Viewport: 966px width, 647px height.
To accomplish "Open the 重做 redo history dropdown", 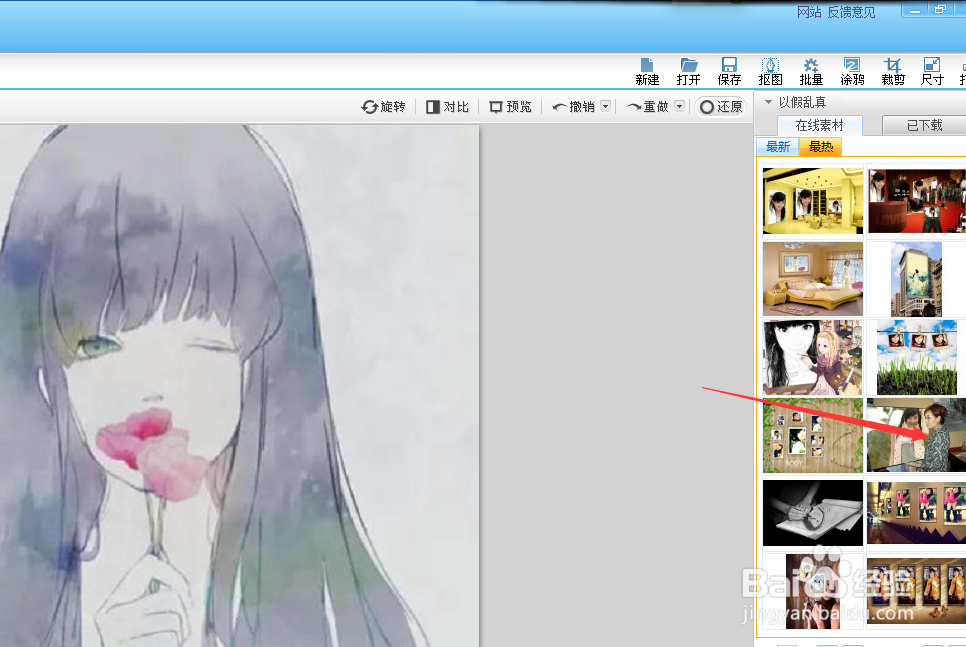I will [x=680, y=106].
